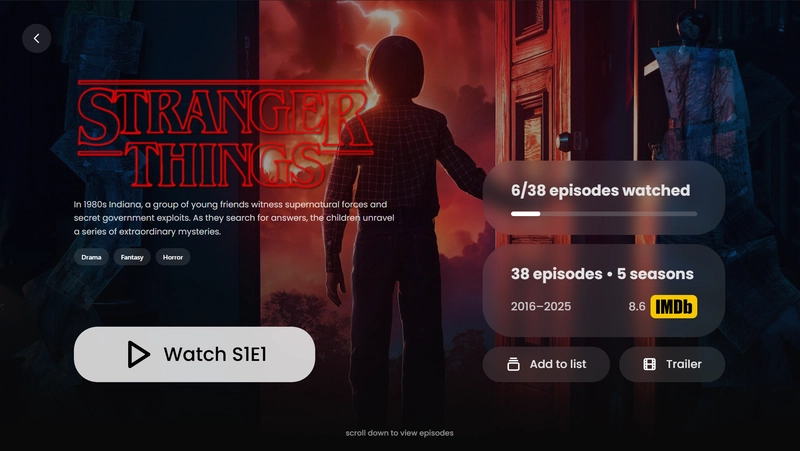800x451 pixels.
Task: Click the Add to list stack icon
Action: pyautogui.click(x=513, y=364)
